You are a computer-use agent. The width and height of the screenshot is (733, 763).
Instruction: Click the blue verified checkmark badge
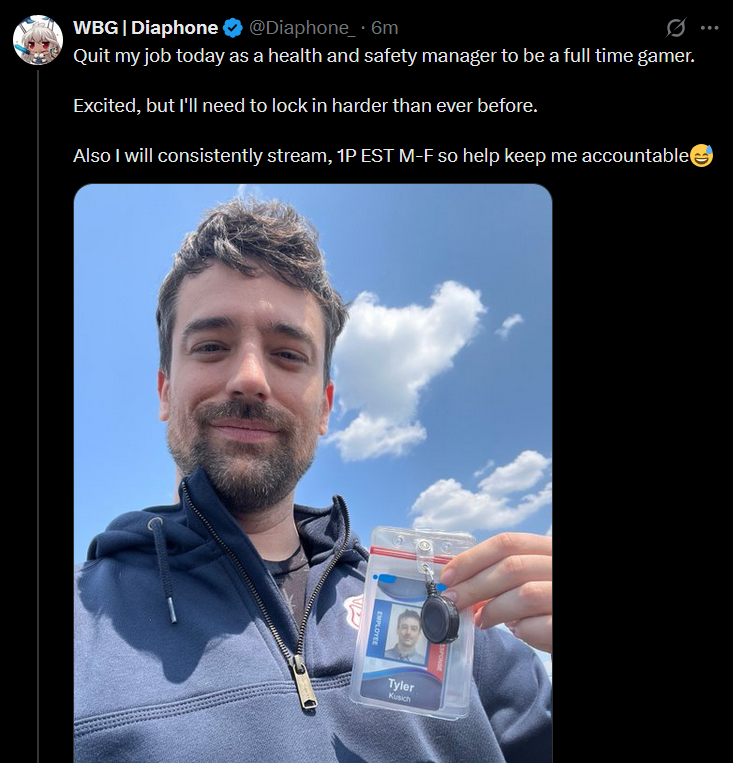[x=233, y=28]
